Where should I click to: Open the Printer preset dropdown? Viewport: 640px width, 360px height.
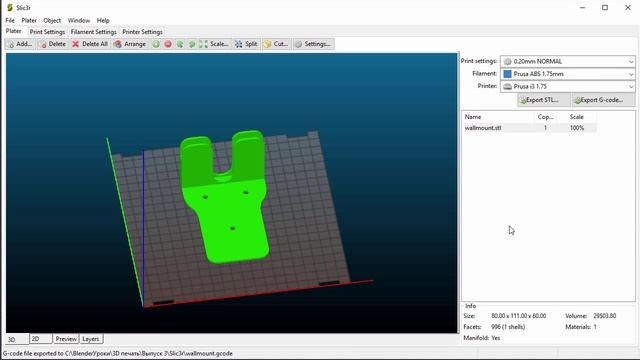(x=568, y=87)
